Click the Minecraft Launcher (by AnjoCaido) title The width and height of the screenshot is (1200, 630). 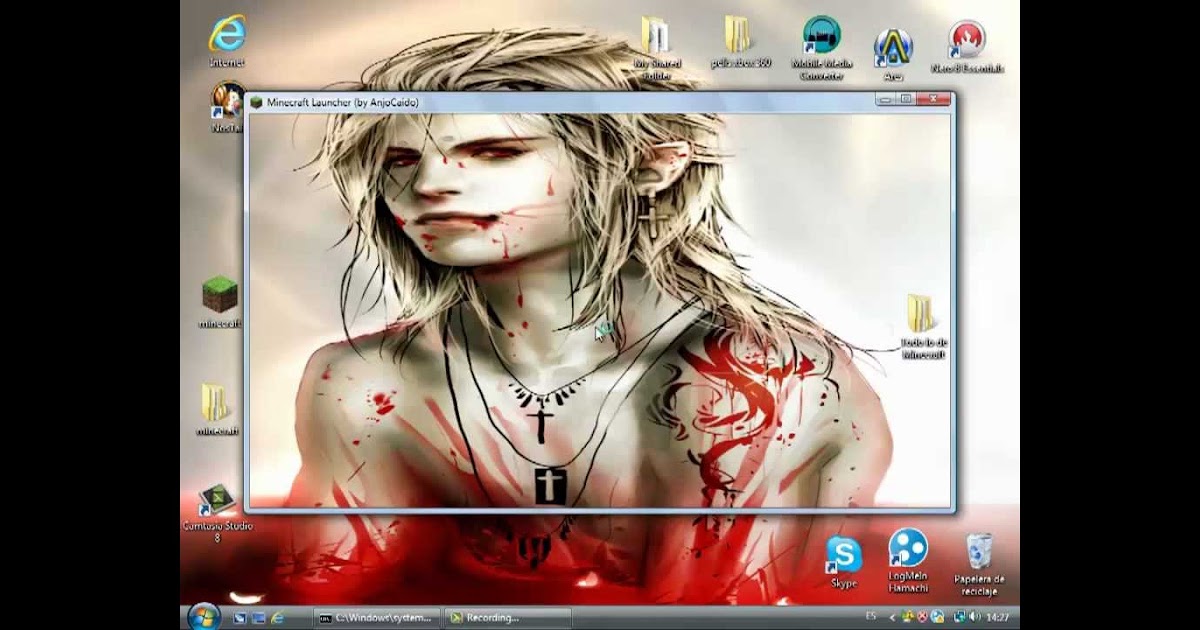coord(342,102)
